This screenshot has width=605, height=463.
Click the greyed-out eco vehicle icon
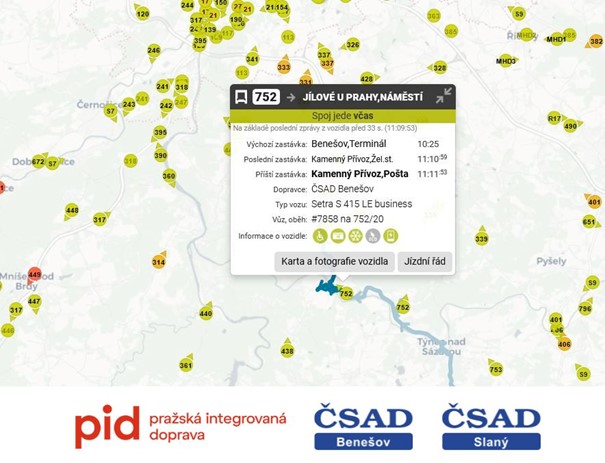pyautogui.click(x=373, y=236)
